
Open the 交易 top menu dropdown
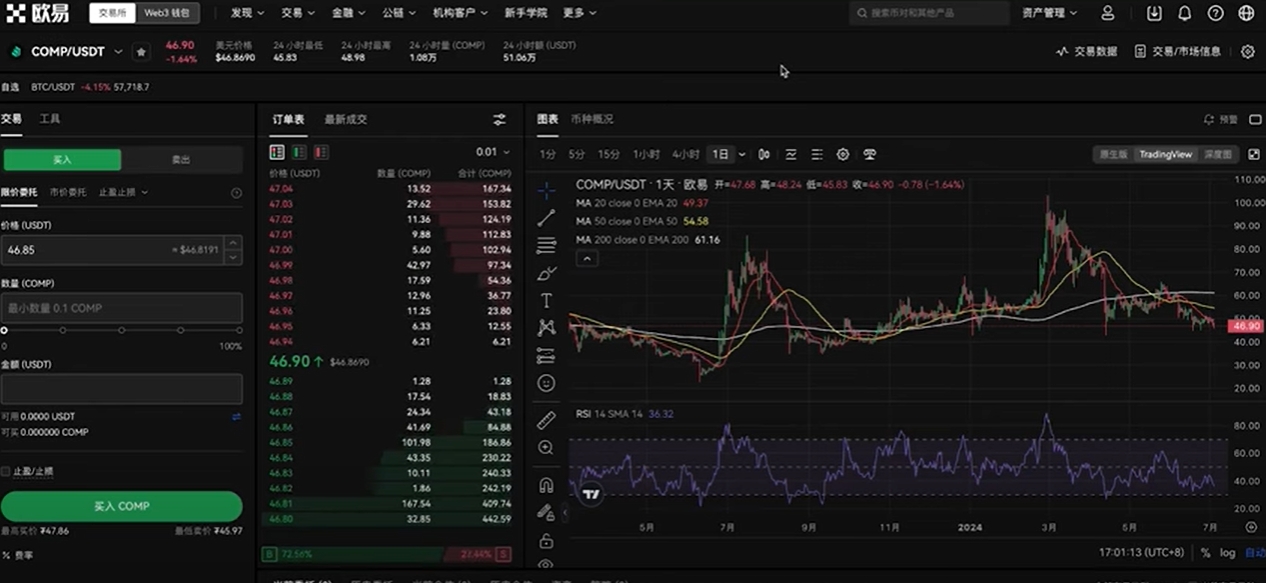coord(297,13)
